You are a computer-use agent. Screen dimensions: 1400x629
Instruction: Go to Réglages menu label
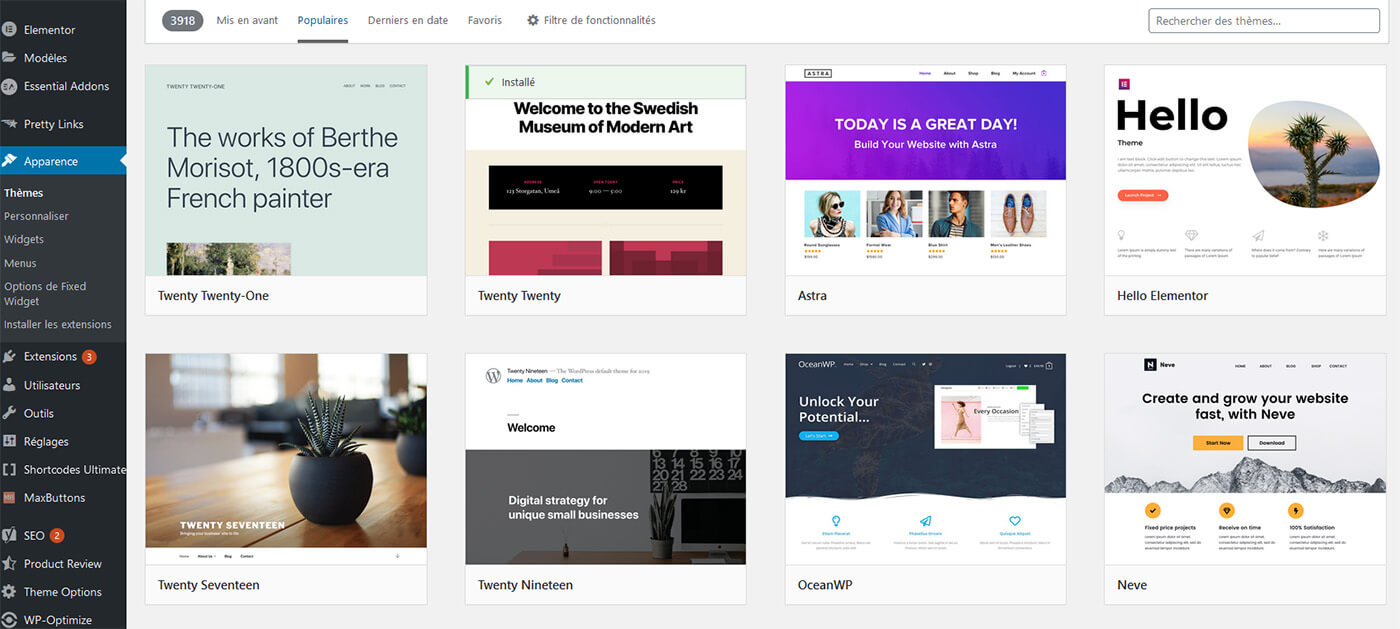pyautogui.click(x=46, y=441)
